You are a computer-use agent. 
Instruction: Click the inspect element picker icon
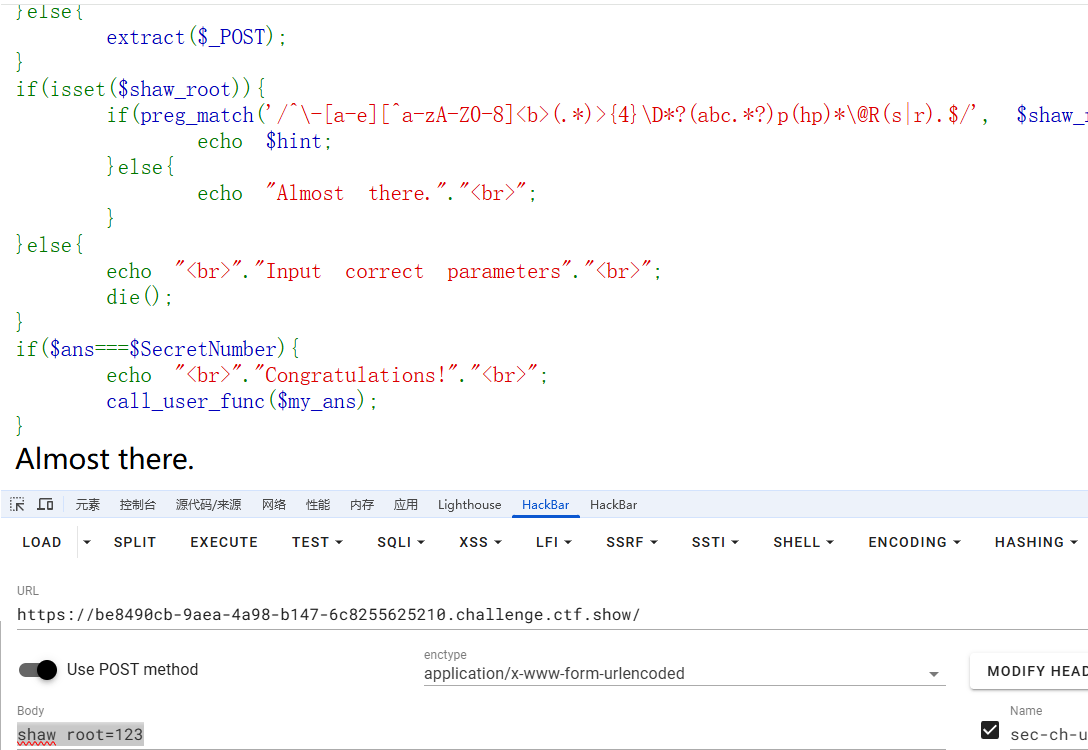(x=18, y=505)
